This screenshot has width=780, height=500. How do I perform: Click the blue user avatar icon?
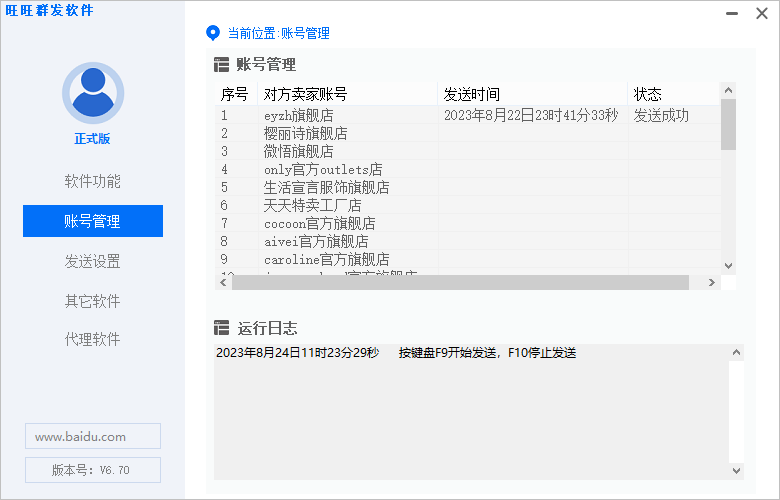click(x=92, y=92)
